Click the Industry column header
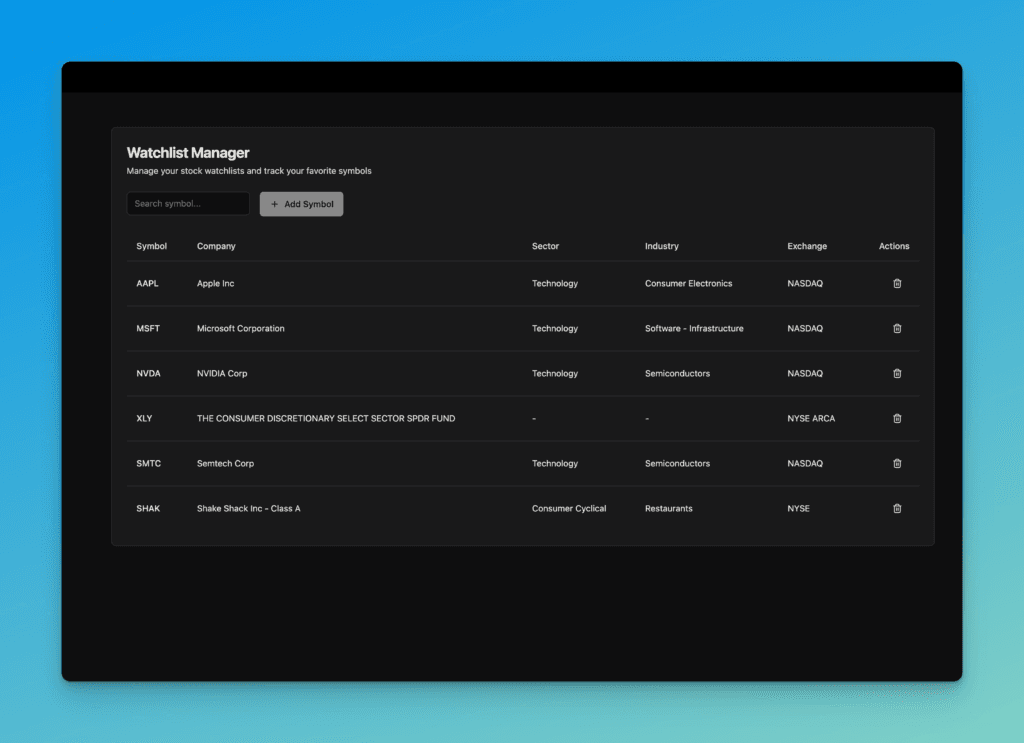This screenshot has height=743, width=1024. 662,246
